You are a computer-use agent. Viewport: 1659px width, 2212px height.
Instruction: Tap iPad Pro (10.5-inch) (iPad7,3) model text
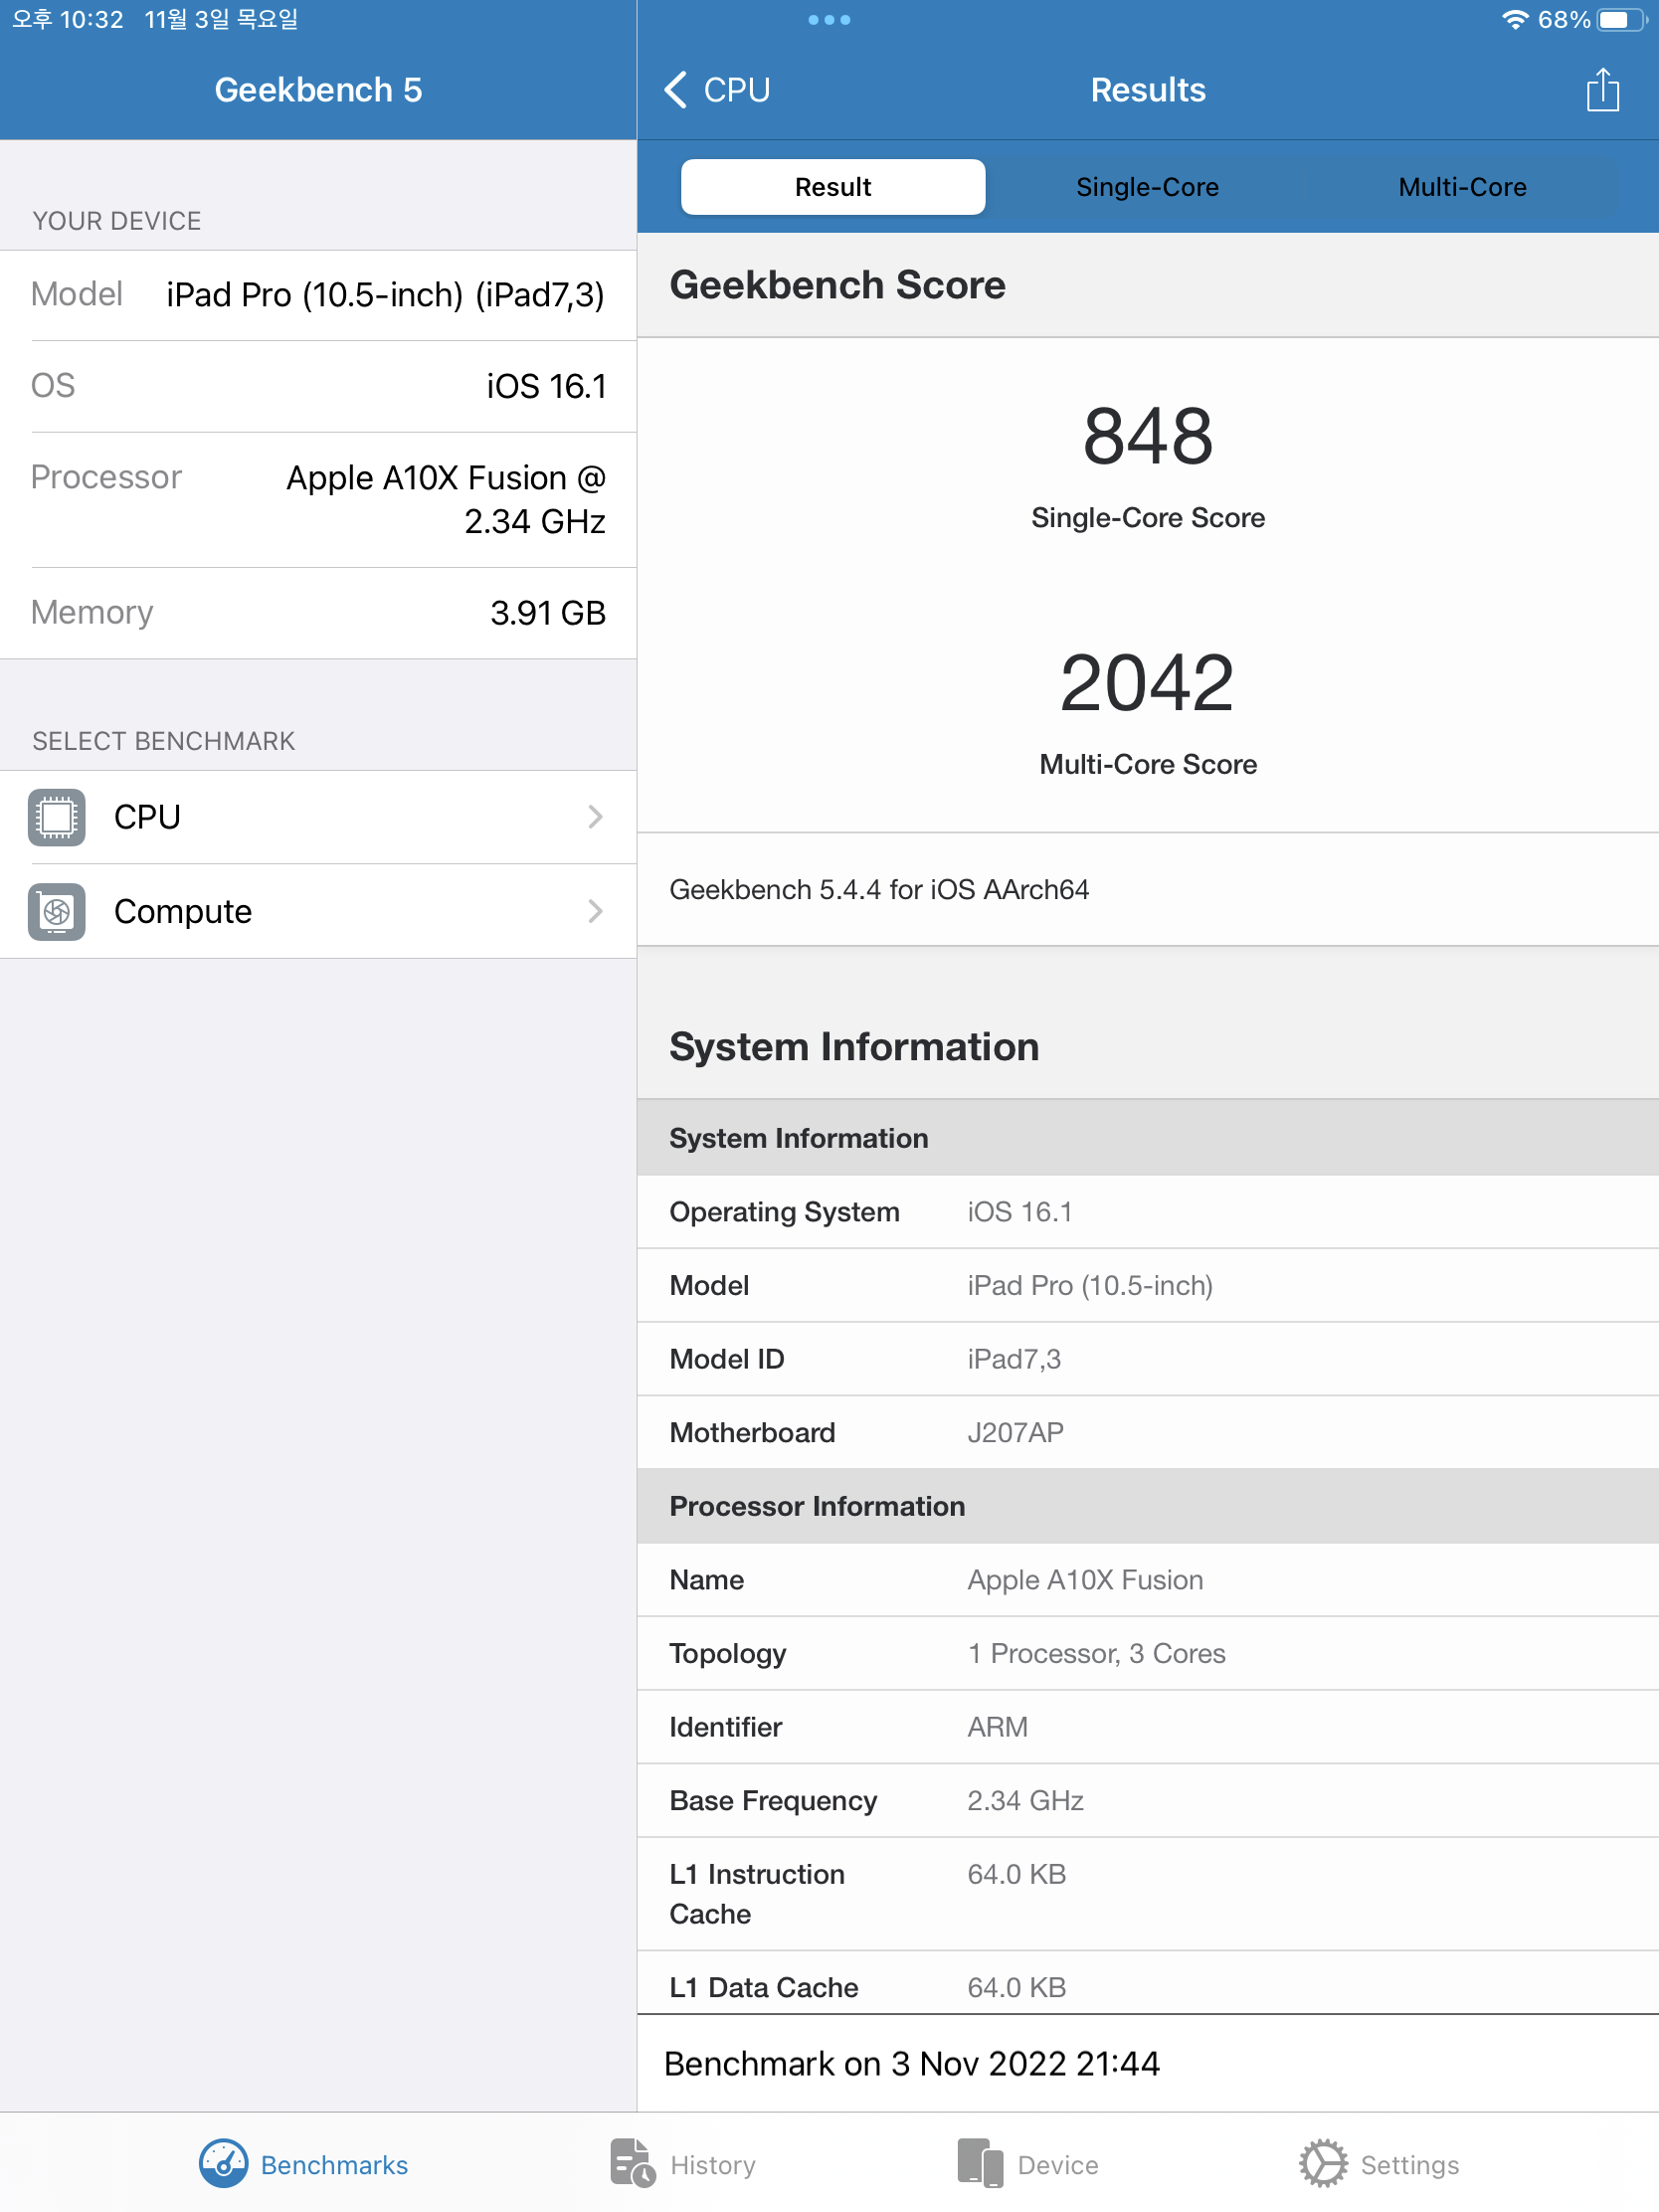coord(385,295)
